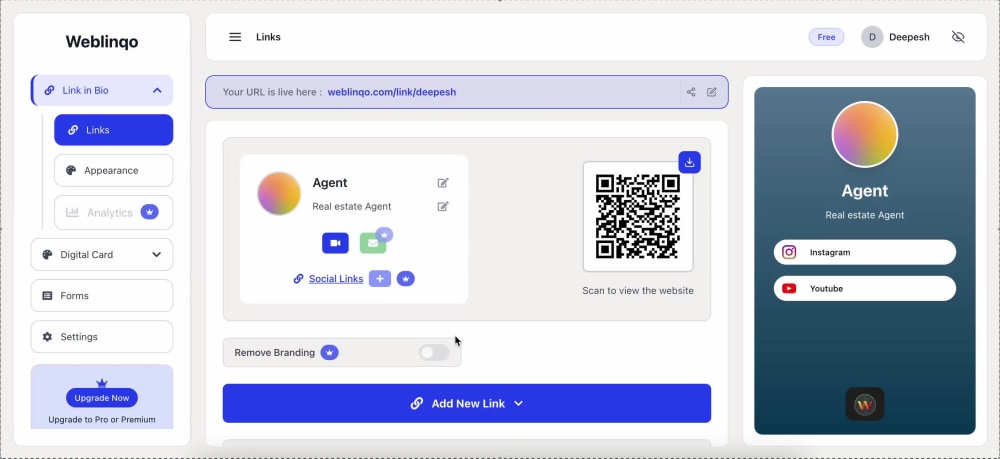The image size is (1000, 459).
Task: Click the crown badge by Remove Branding
Action: [329, 353]
